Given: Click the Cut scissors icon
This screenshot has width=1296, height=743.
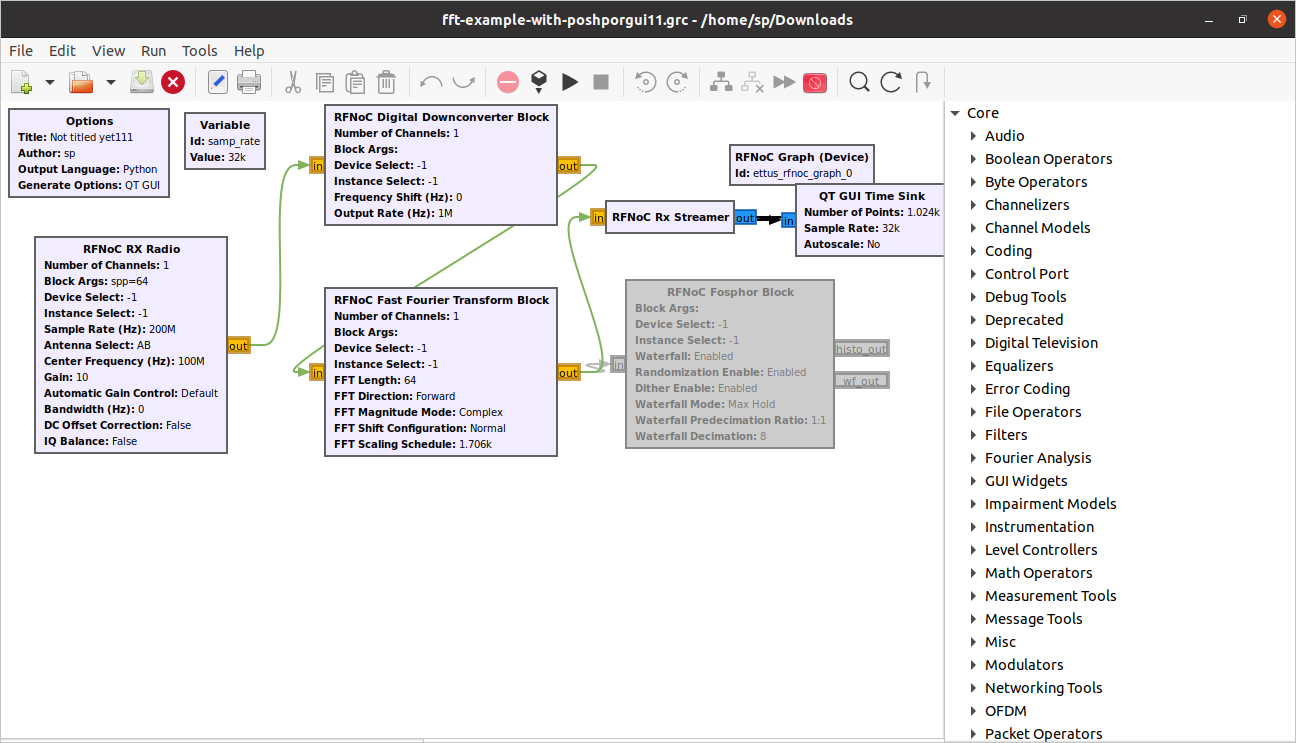Looking at the screenshot, I should coord(293,82).
